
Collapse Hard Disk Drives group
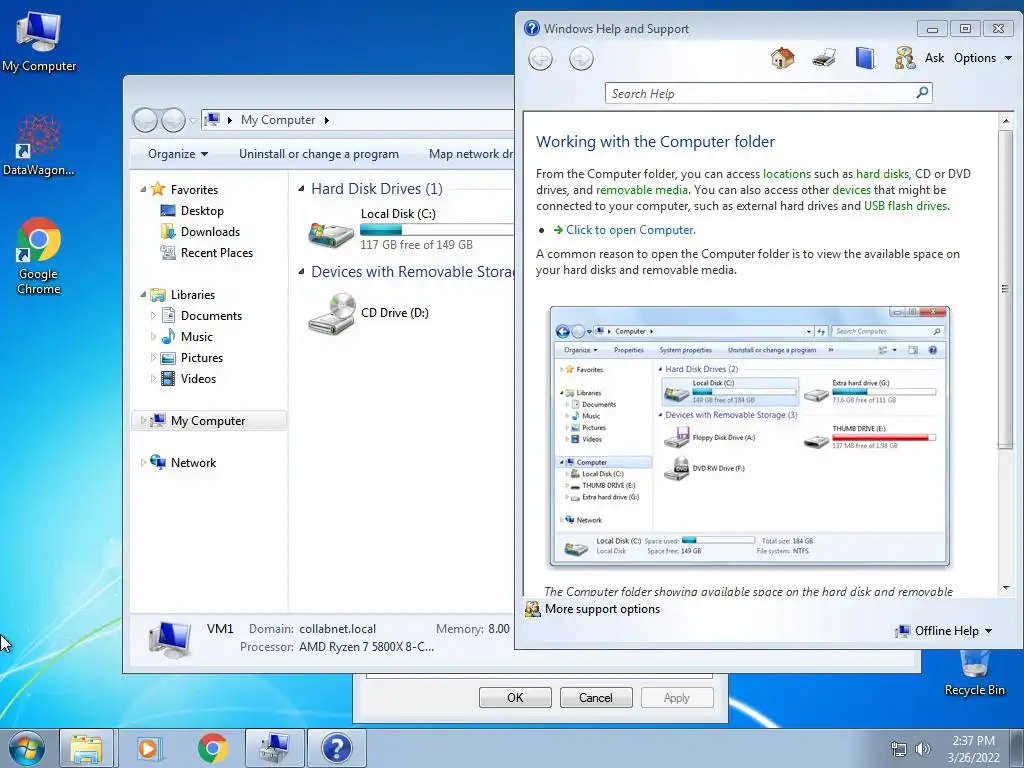click(301, 189)
